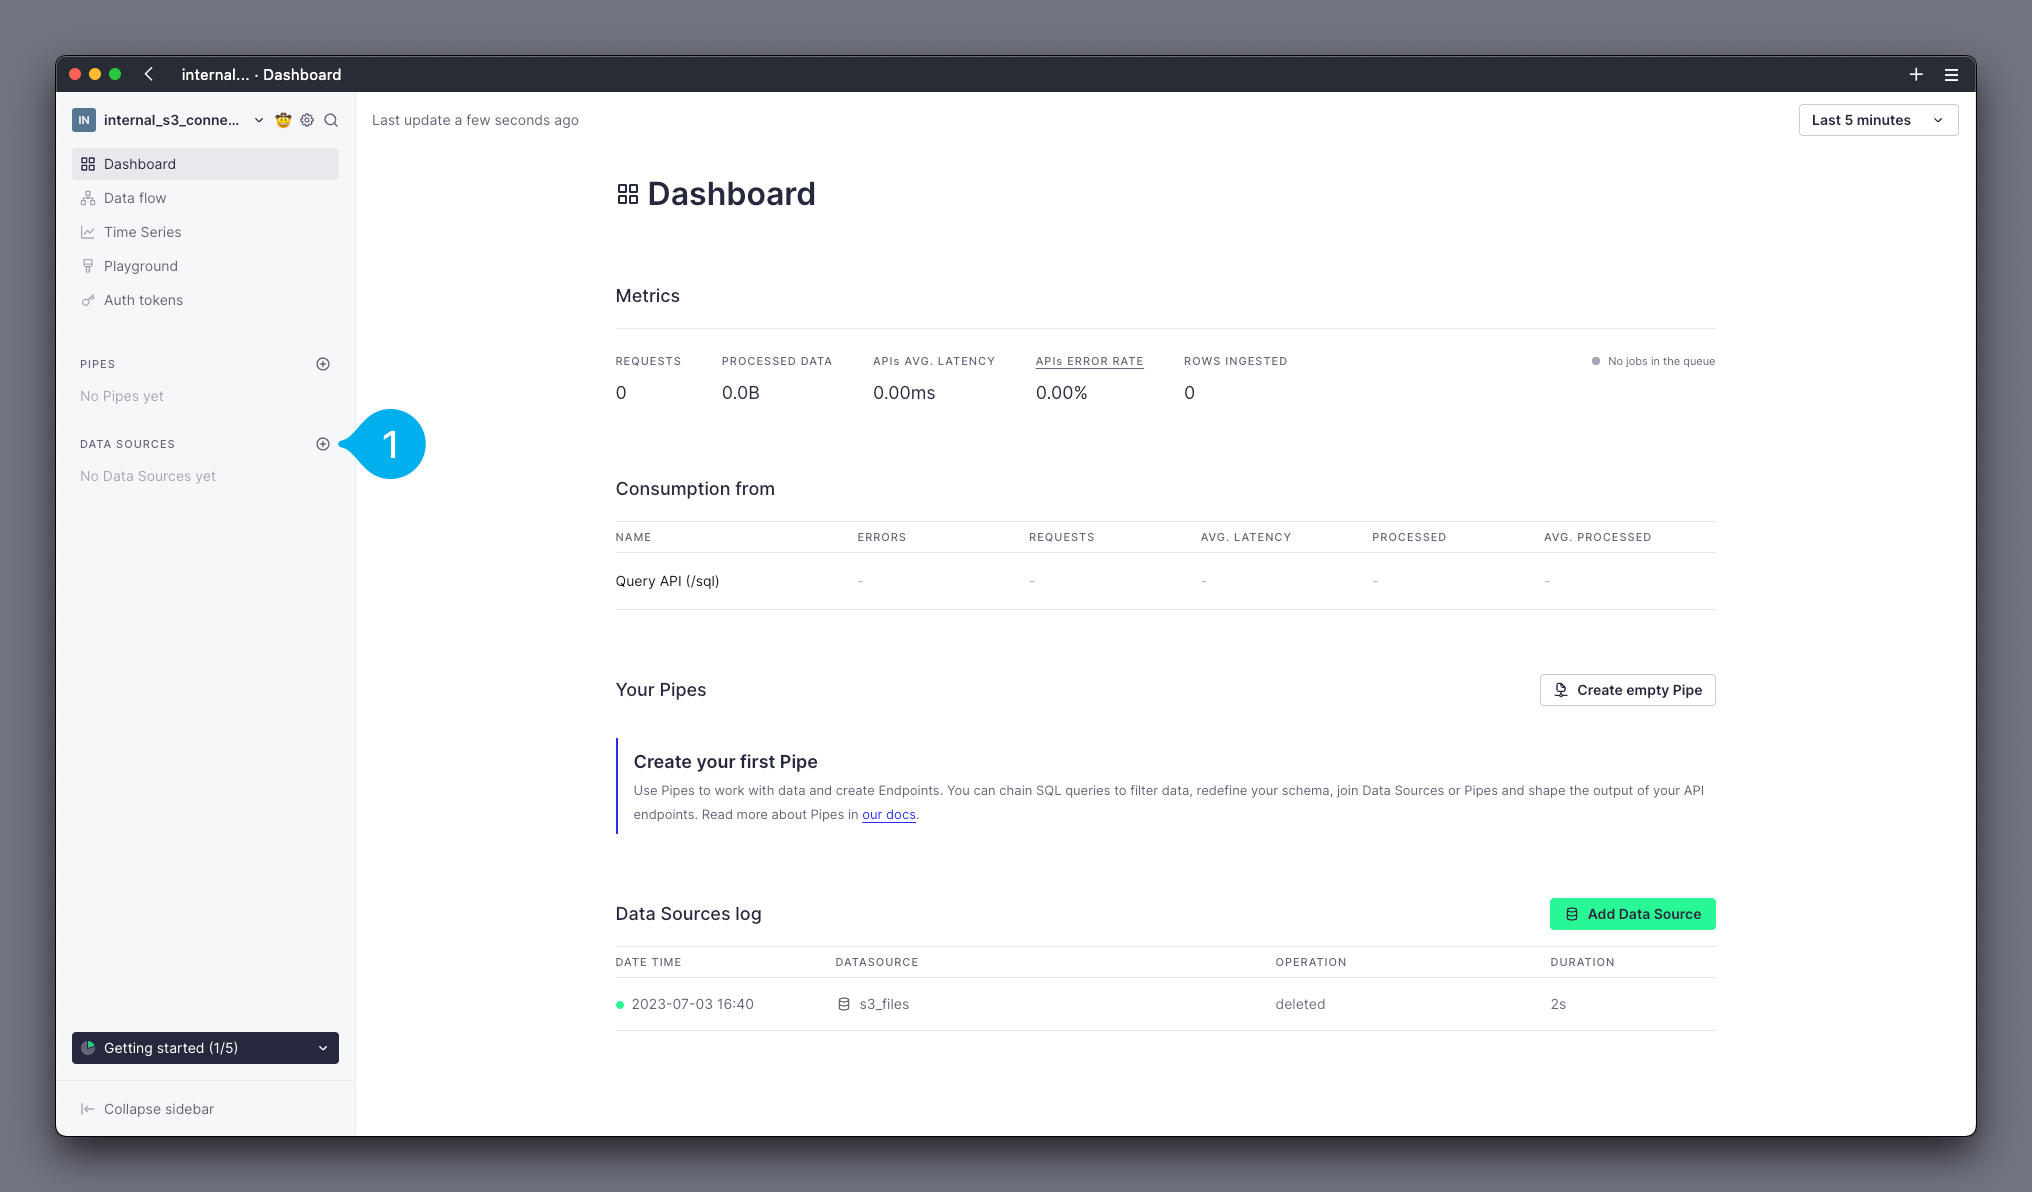2032x1192 pixels.
Task: Add a Data Source via sidebar plus icon
Action: tap(323, 444)
